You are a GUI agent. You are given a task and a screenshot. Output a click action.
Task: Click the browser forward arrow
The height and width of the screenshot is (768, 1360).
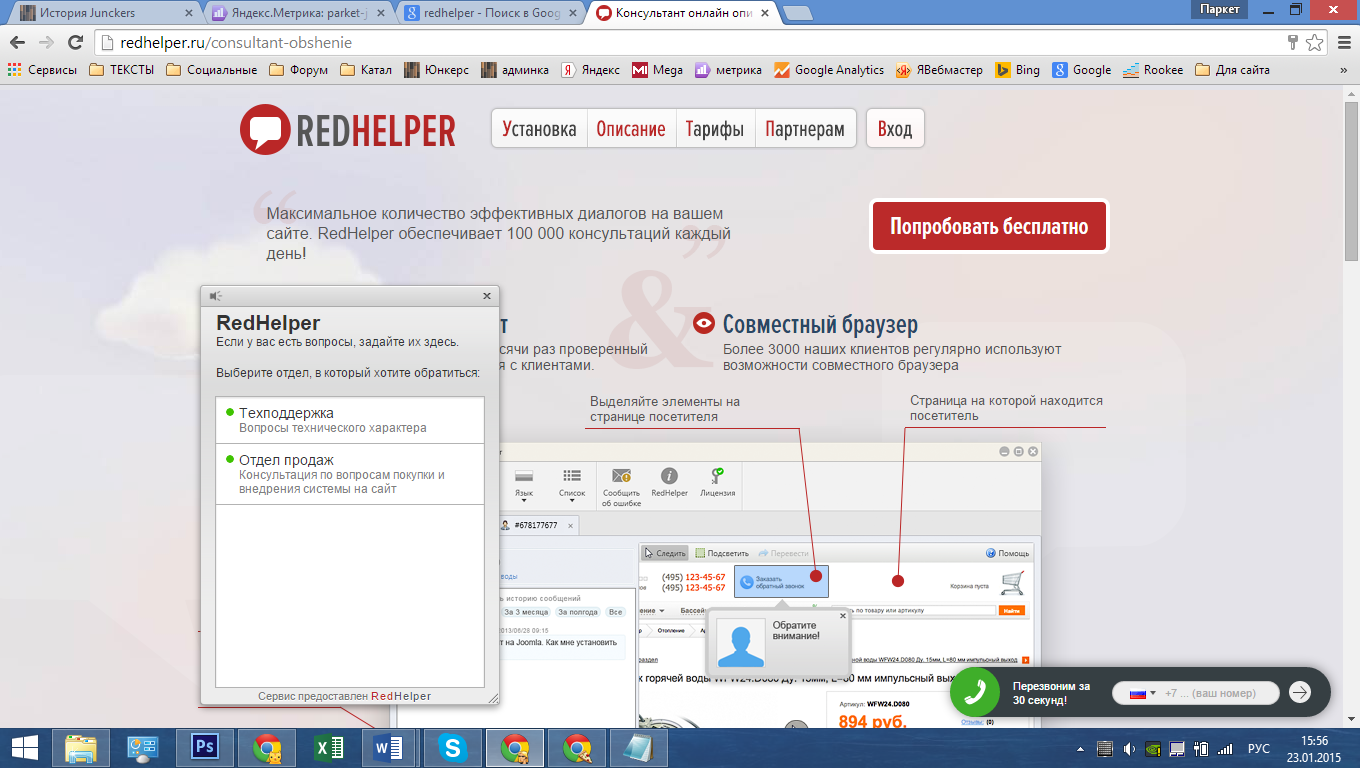pos(46,43)
